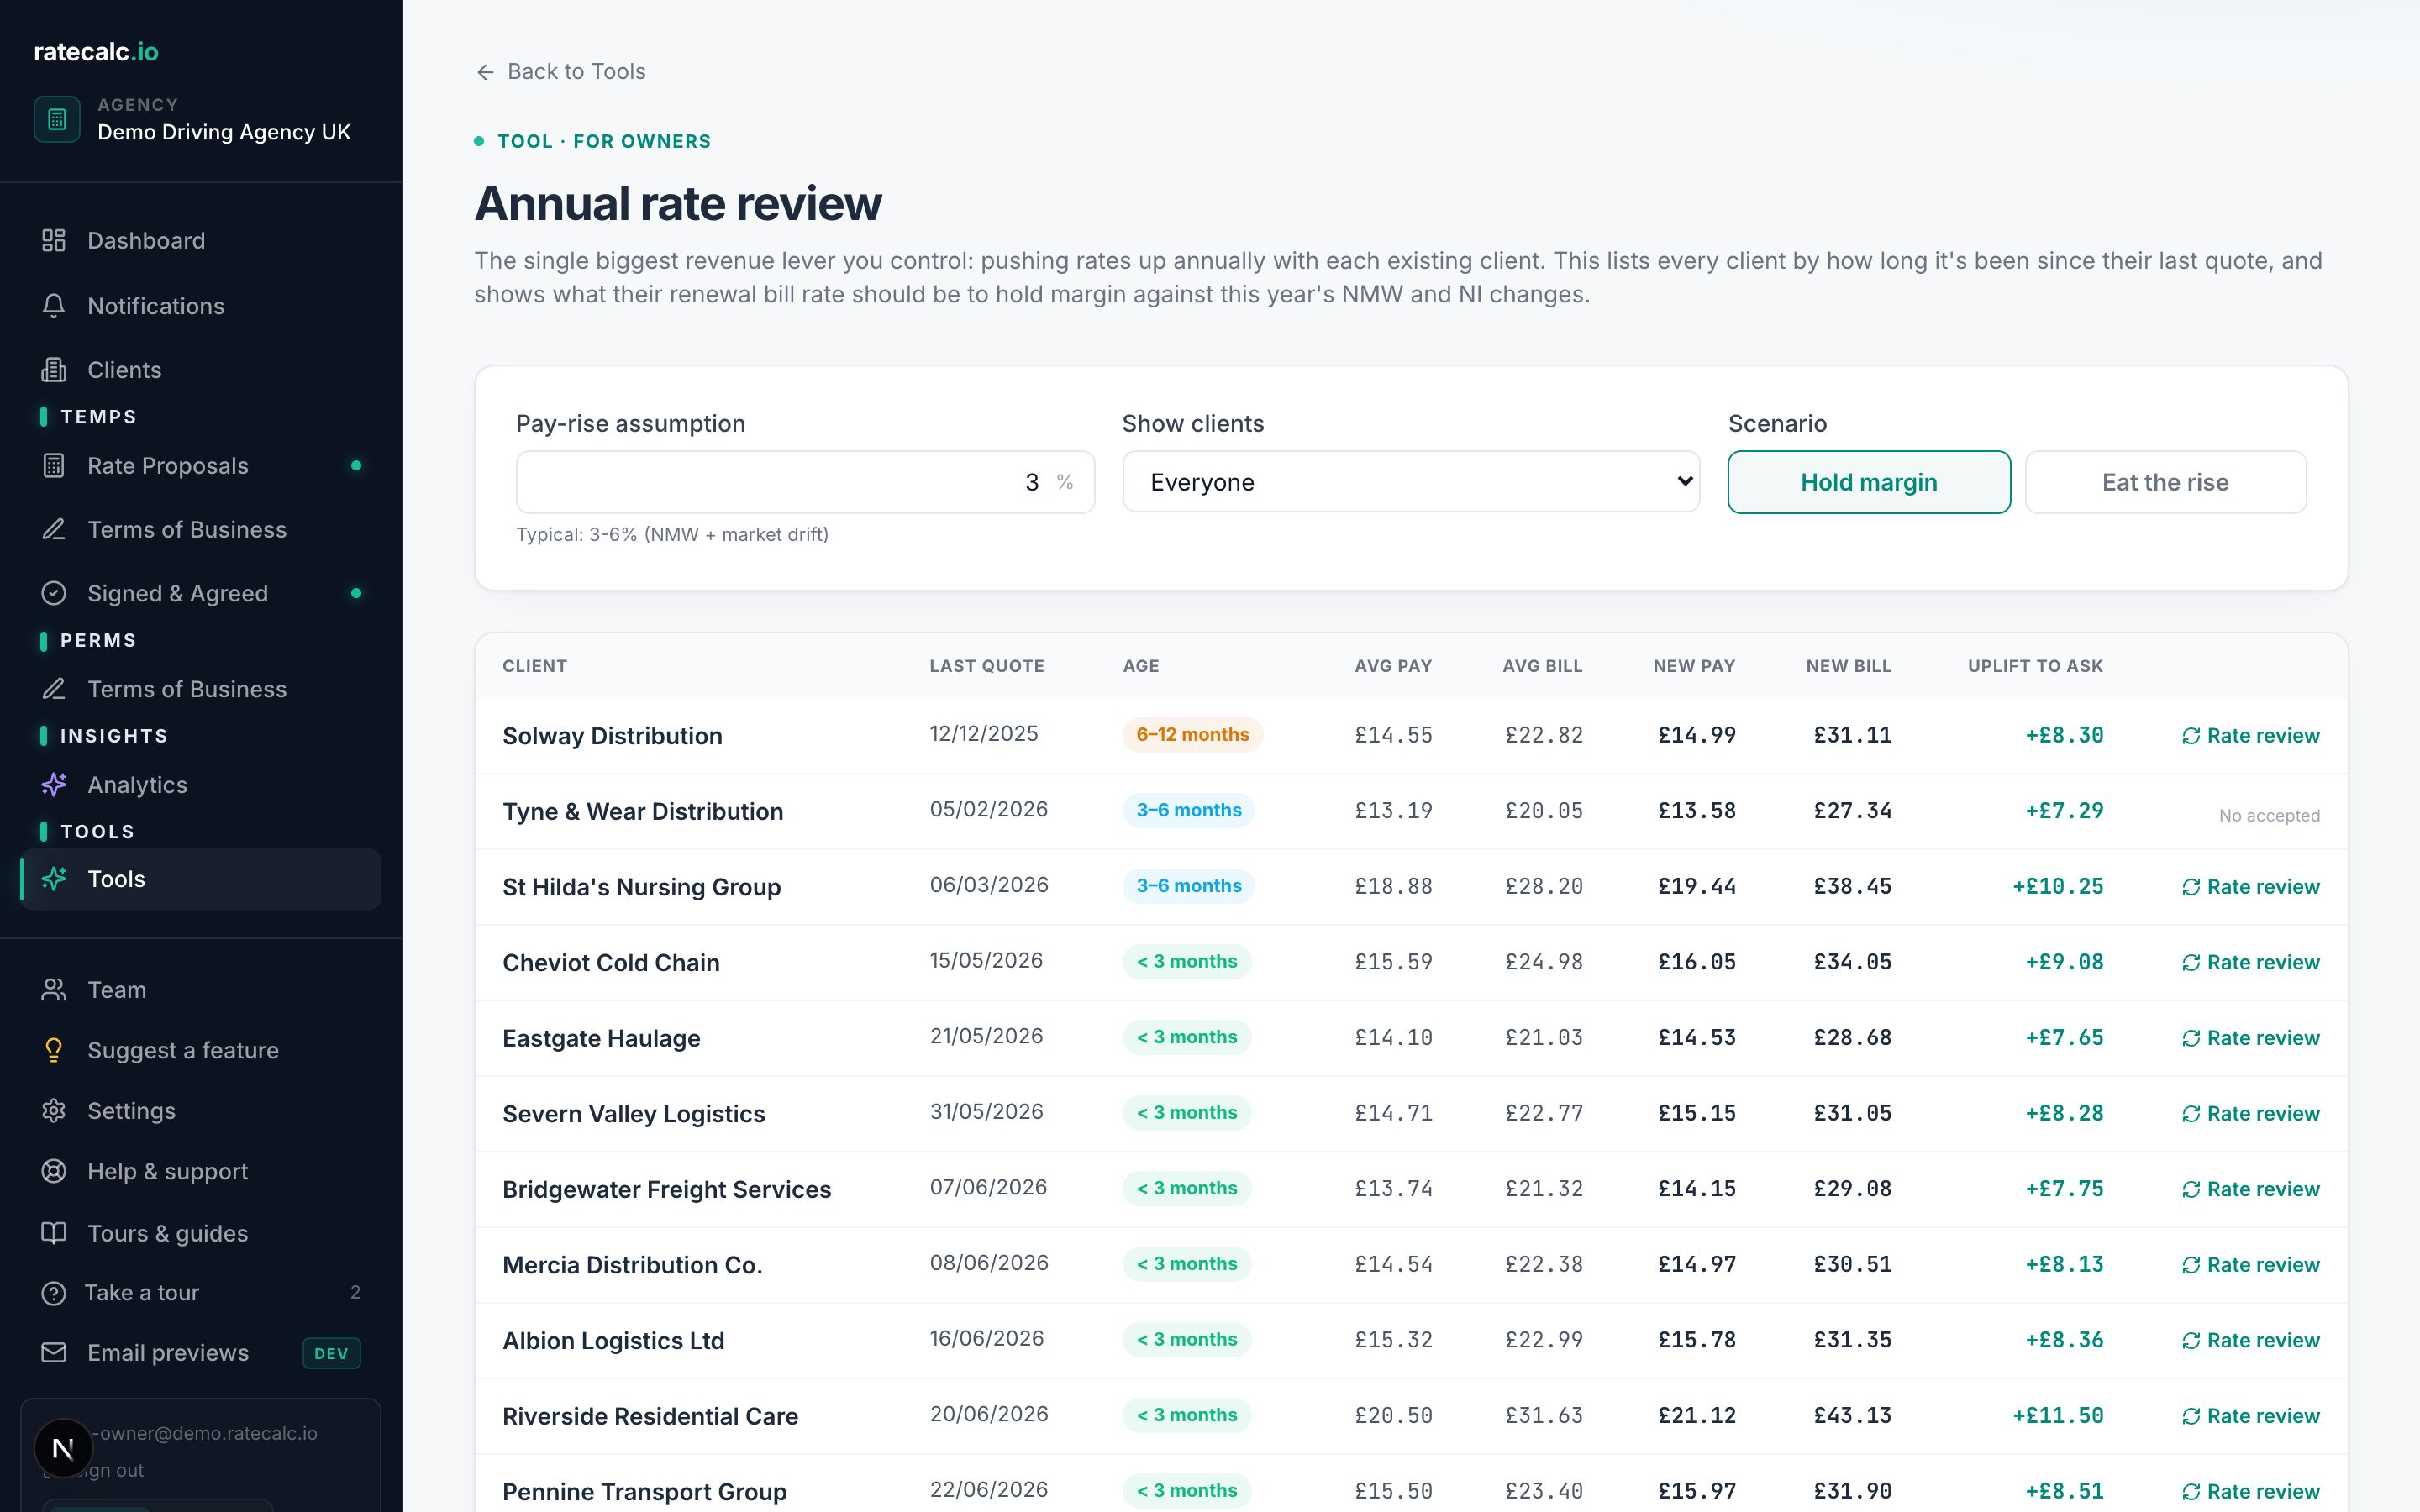Start Rate review for Bridgewater Freight Services
Image resolution: width=2420 pixels, height=1512 pixels.
(2250, 1189)
